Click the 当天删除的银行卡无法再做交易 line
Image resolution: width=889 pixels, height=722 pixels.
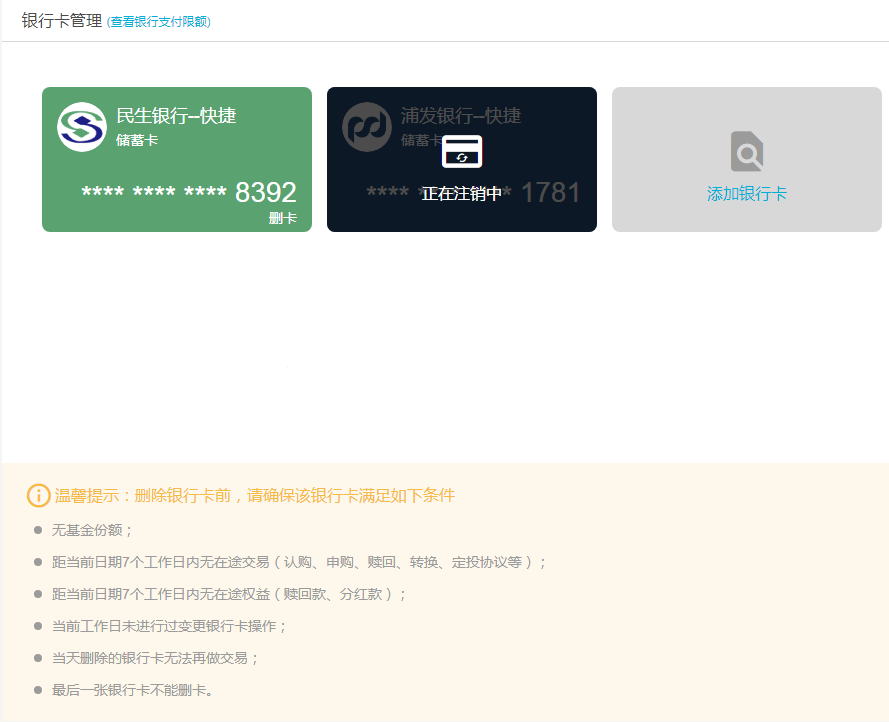coord(155,658)
